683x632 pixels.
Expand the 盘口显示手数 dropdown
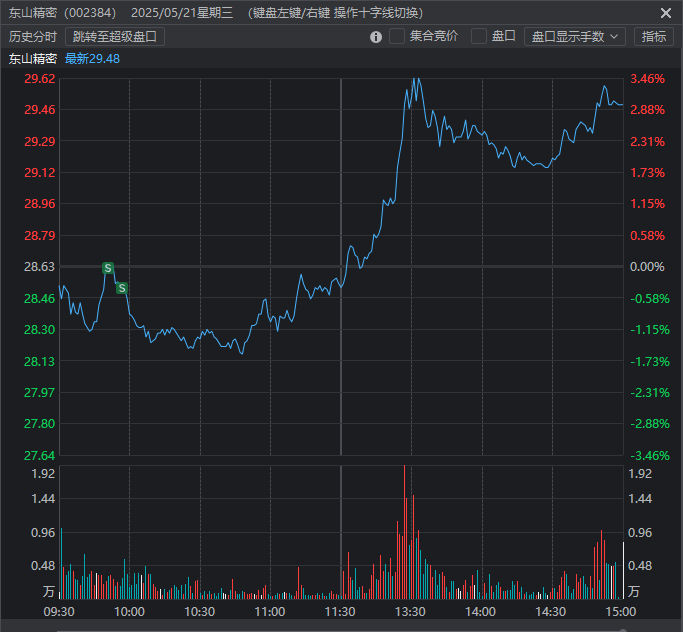[574, 37]
